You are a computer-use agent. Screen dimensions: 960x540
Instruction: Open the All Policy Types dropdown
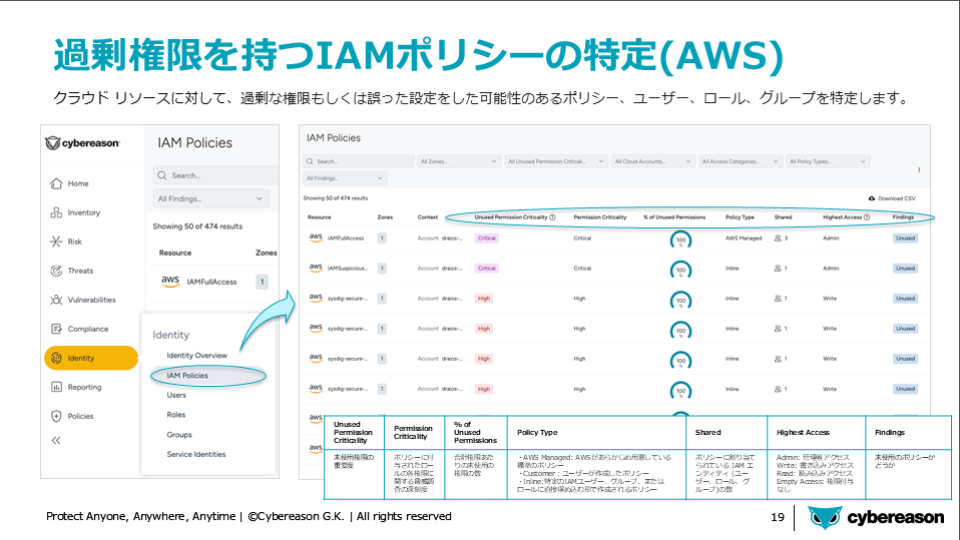(x=827, y=162)
